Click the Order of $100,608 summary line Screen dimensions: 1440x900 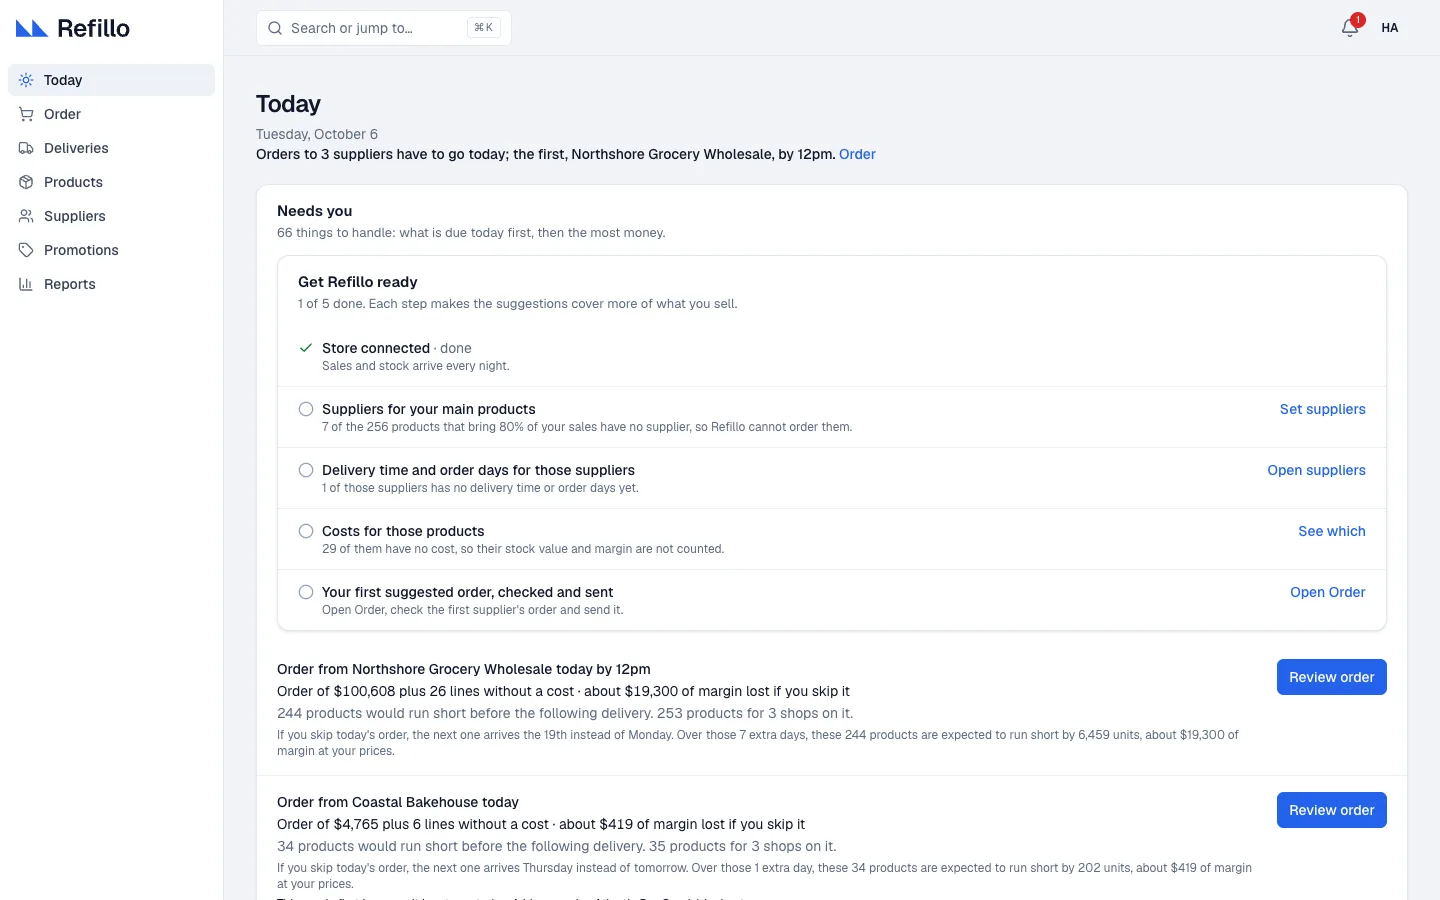pyautogui.click(x=563, y=691)
